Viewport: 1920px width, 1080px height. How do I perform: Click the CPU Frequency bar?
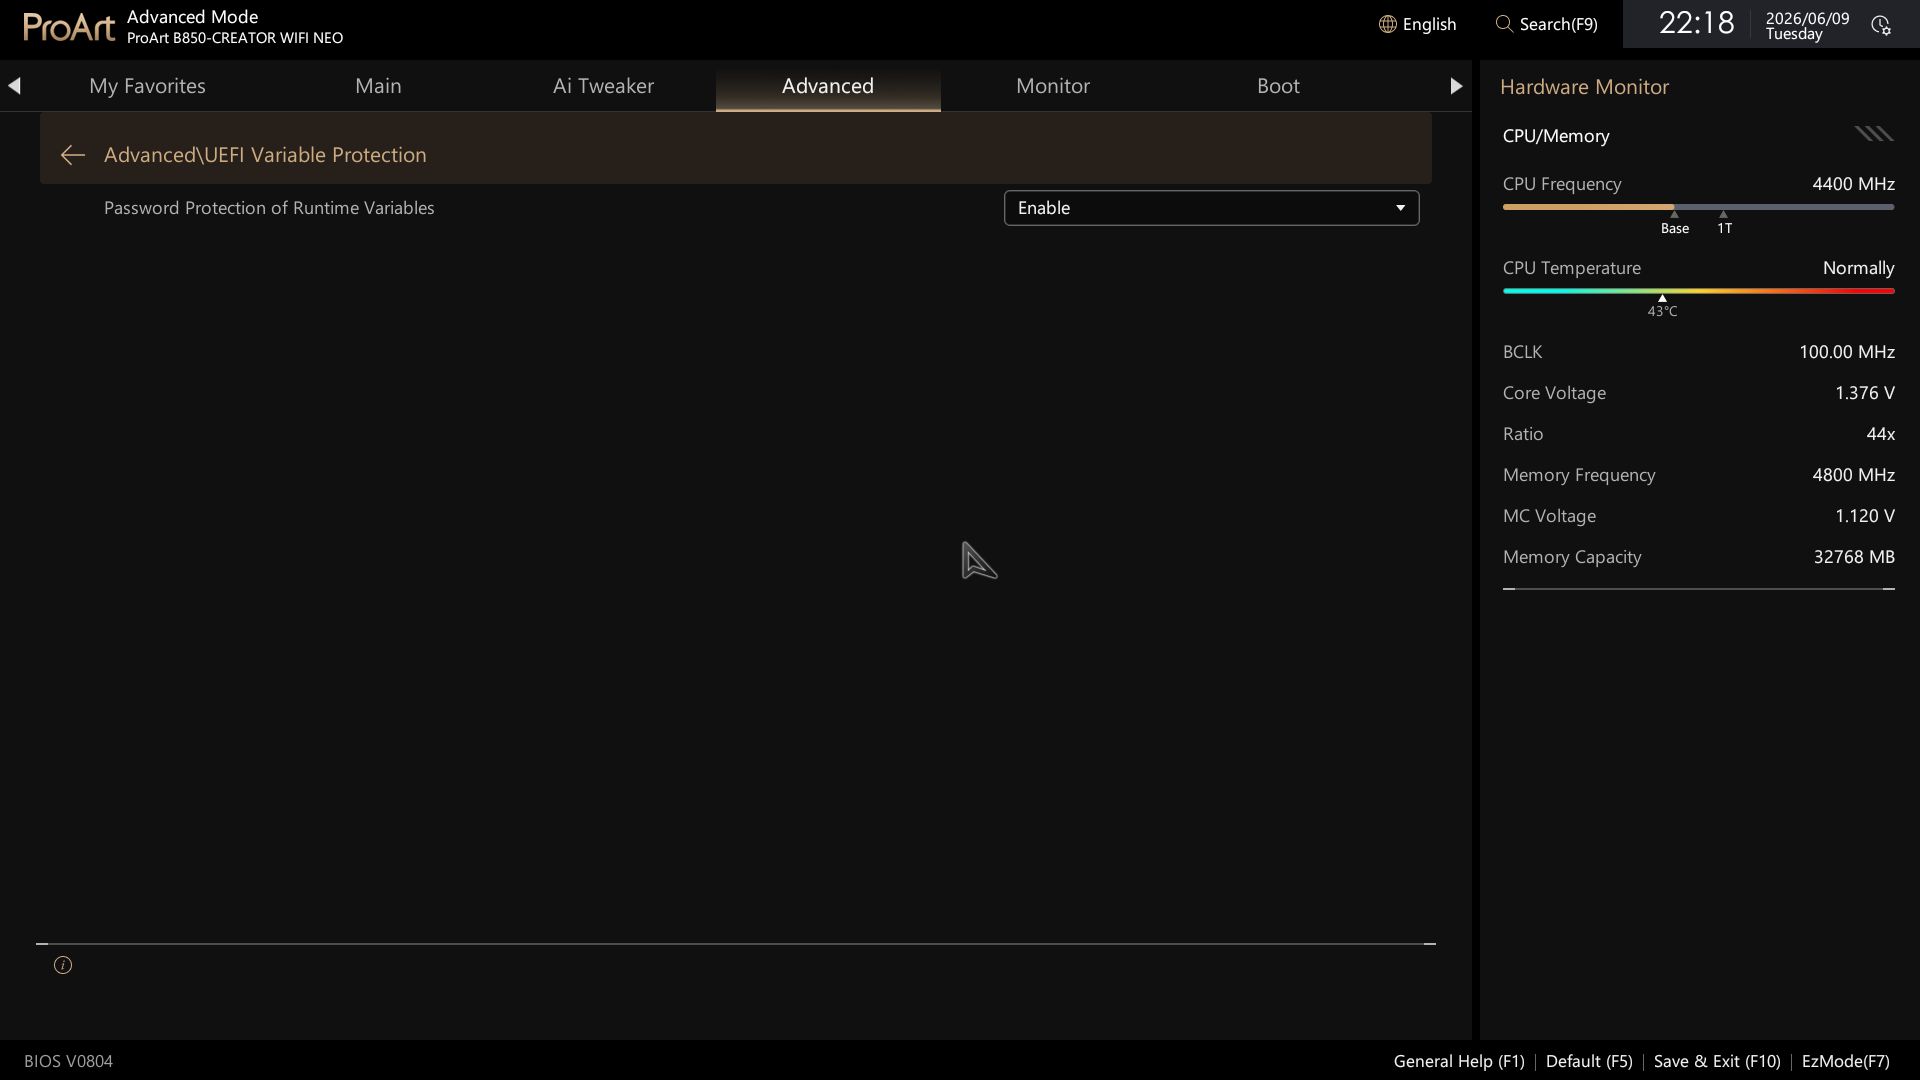click(x=1698, y=207)
